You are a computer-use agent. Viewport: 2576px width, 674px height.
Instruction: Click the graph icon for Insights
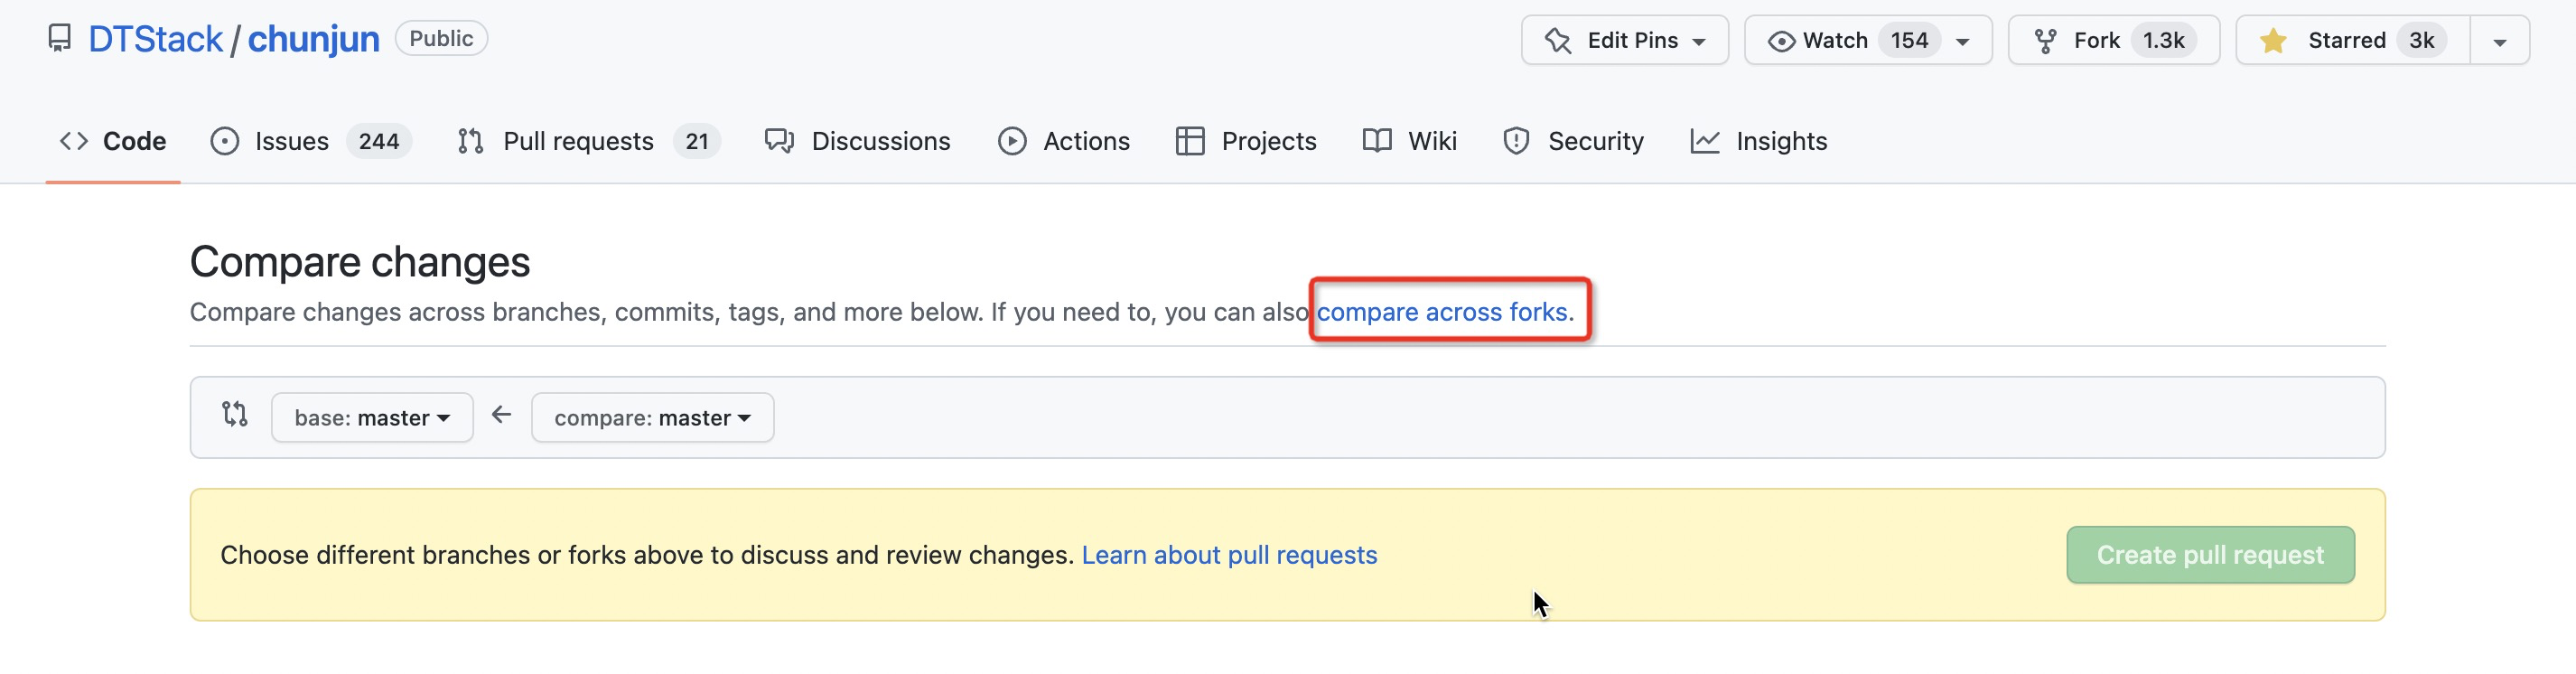point(1704,141)
